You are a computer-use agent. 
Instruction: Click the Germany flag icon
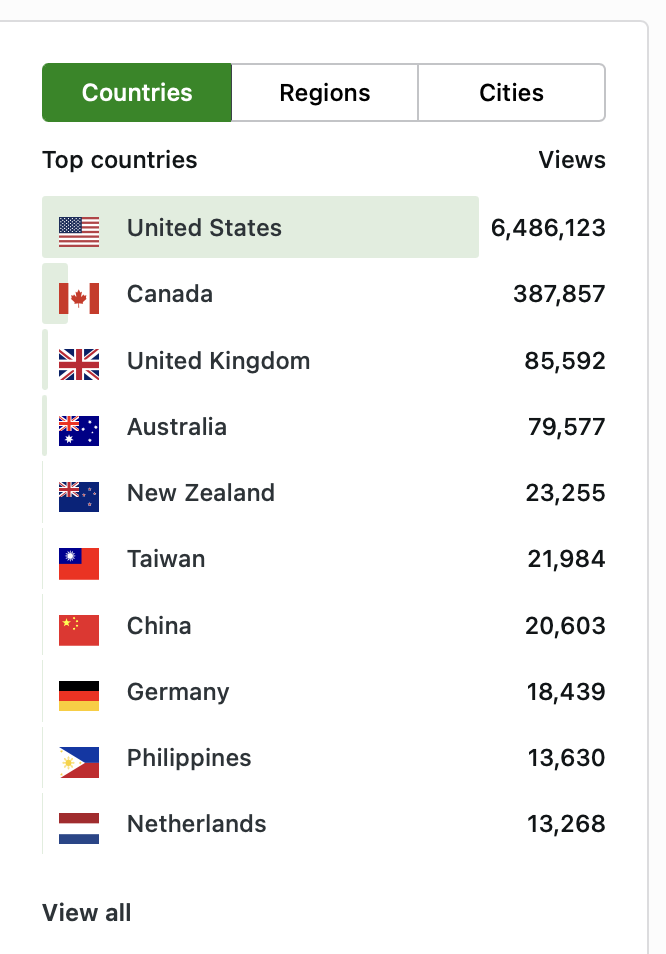coord(79,695)
